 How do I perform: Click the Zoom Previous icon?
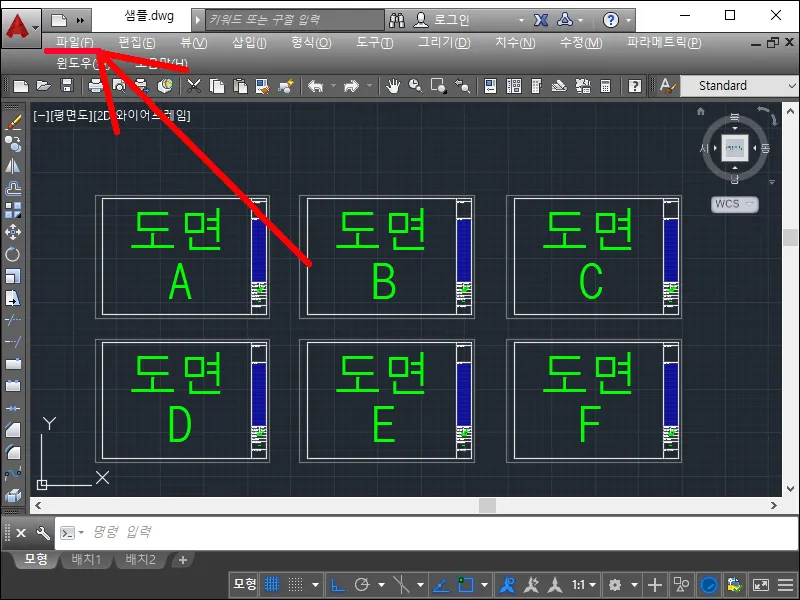click(462, 86)
